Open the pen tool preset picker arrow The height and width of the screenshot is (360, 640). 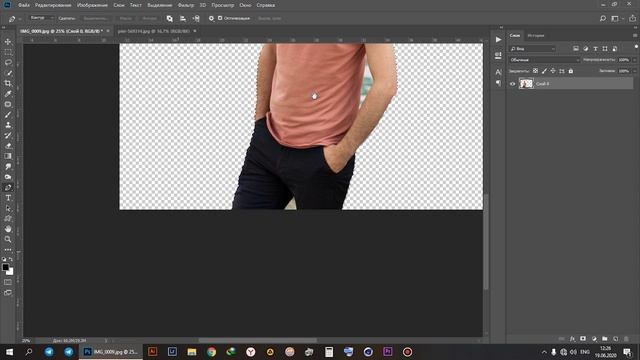click(x=19, y=19)
